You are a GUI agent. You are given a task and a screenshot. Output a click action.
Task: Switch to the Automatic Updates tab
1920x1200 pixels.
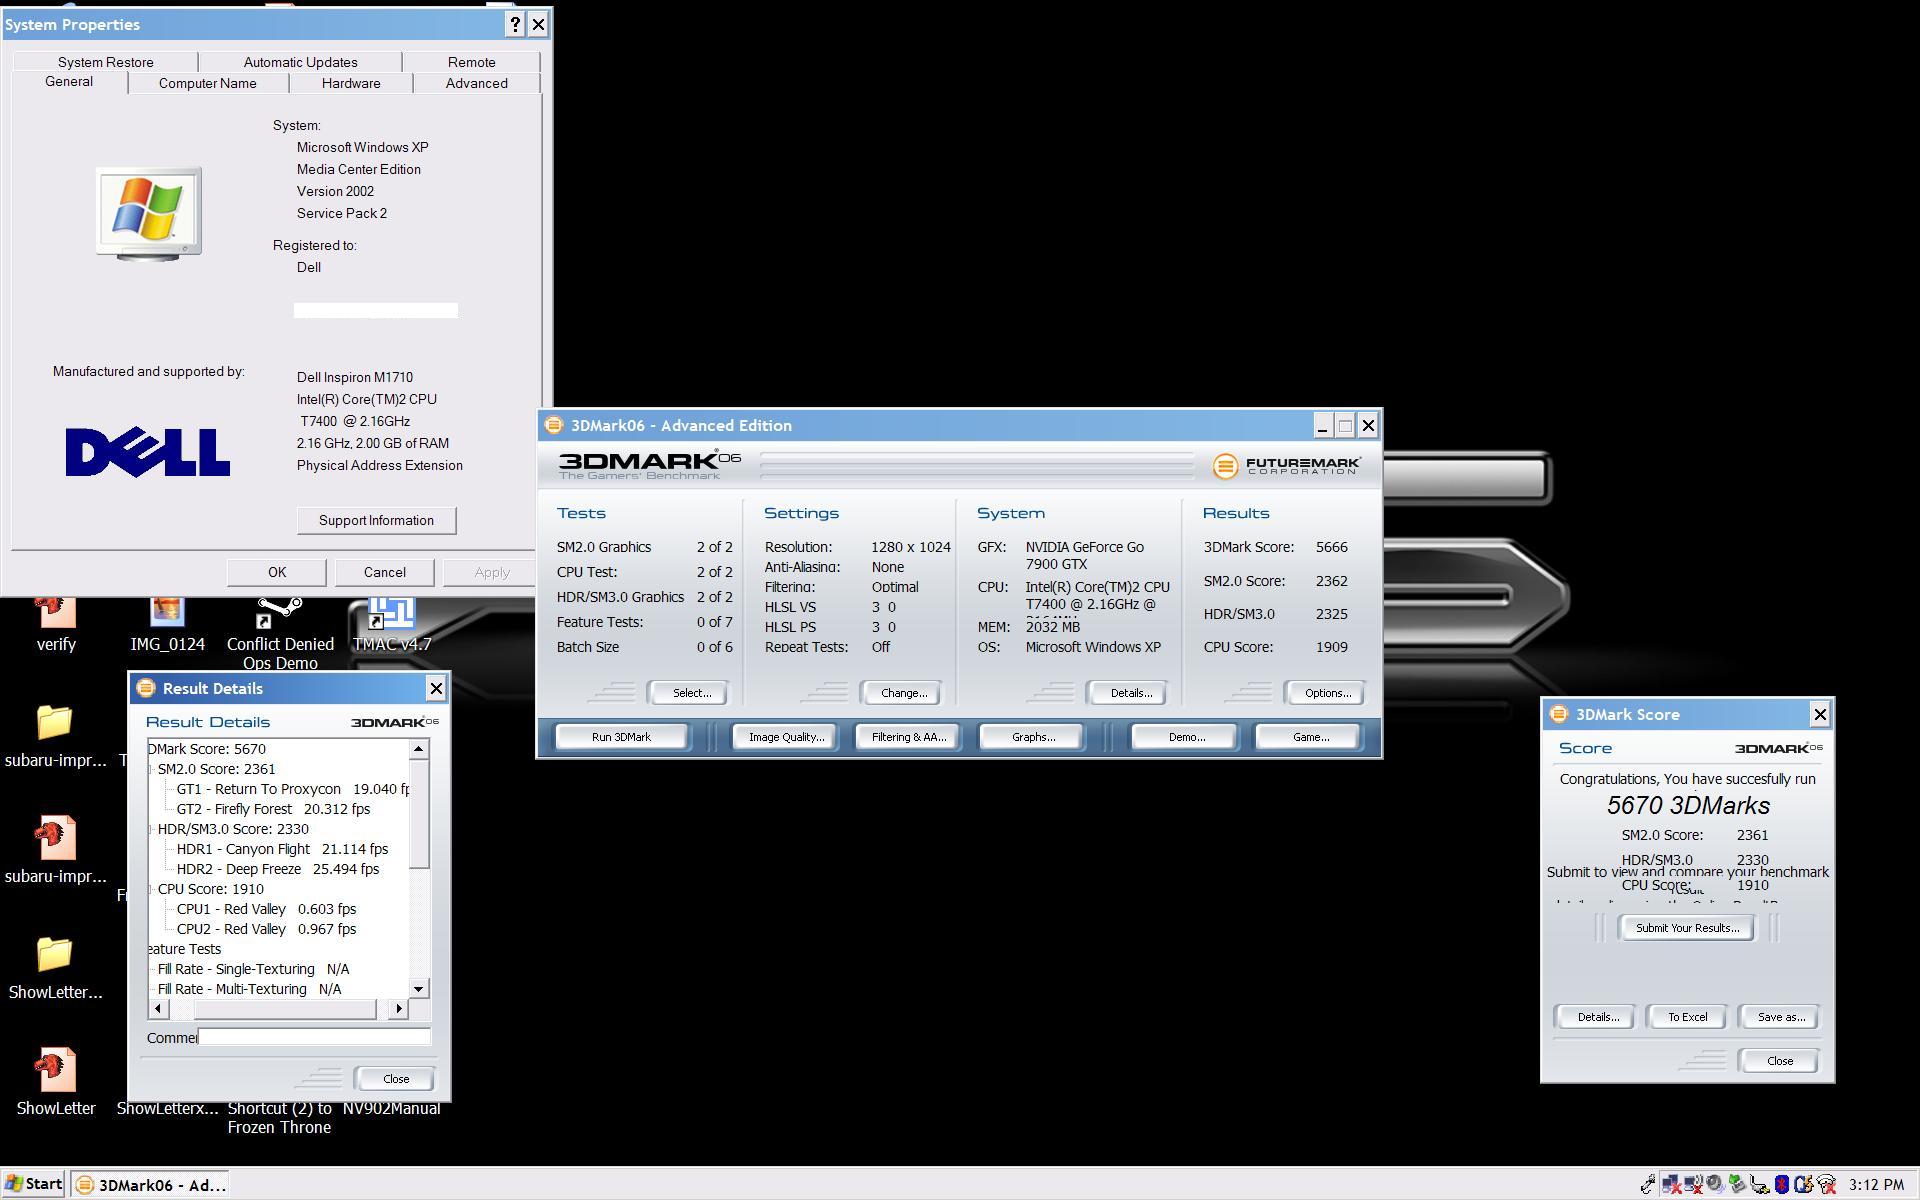tap(300, 62)
